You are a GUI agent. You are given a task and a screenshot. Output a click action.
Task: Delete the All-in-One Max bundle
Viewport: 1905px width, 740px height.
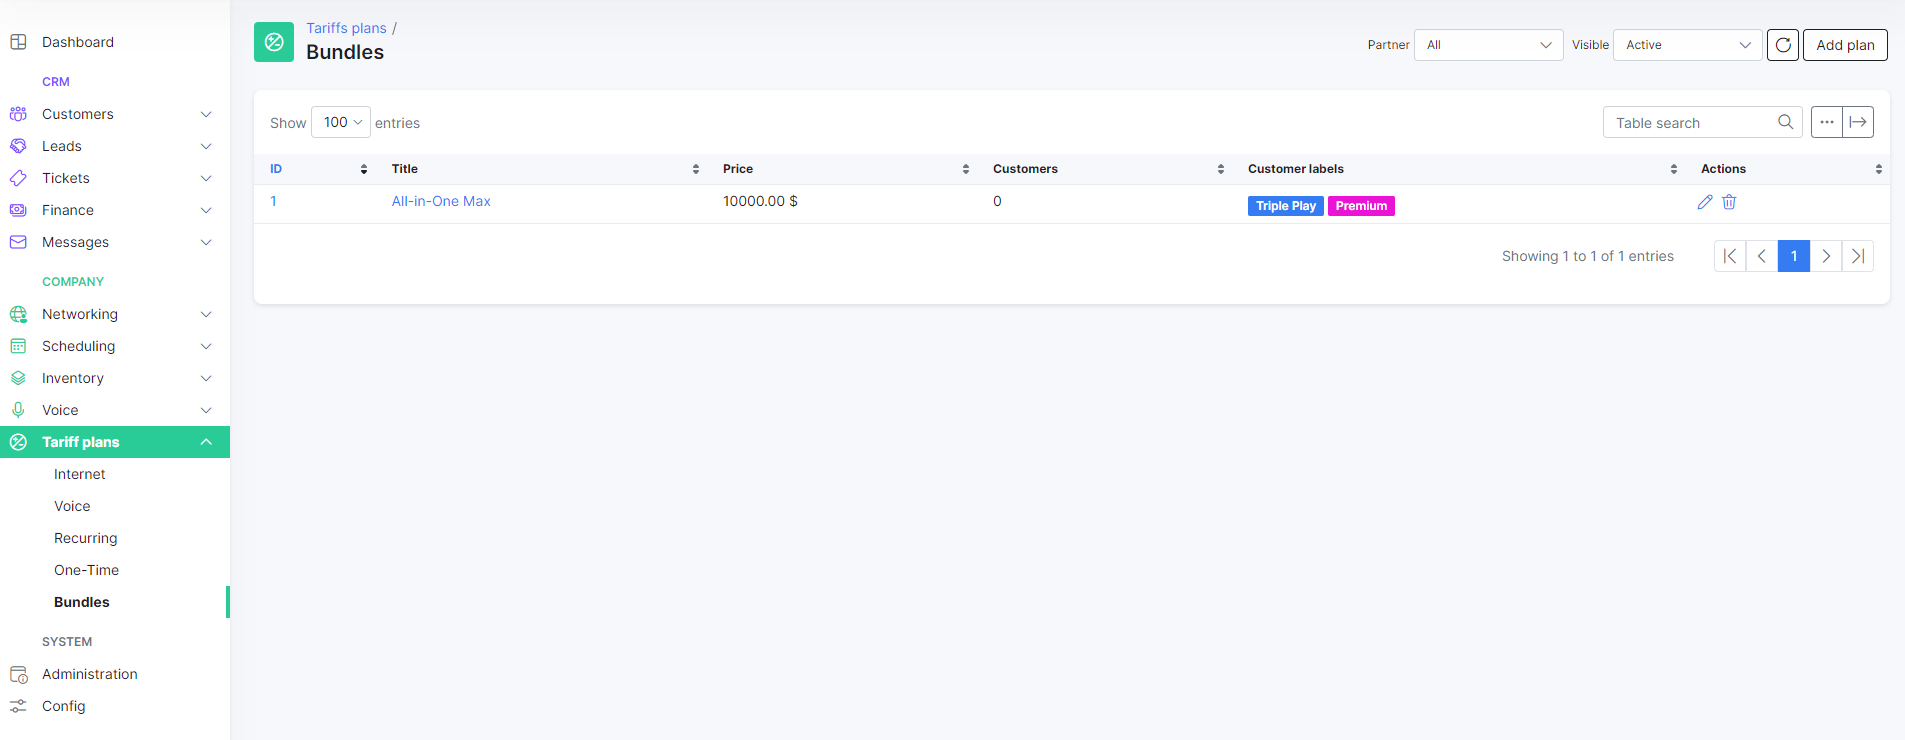(1729, 202)
